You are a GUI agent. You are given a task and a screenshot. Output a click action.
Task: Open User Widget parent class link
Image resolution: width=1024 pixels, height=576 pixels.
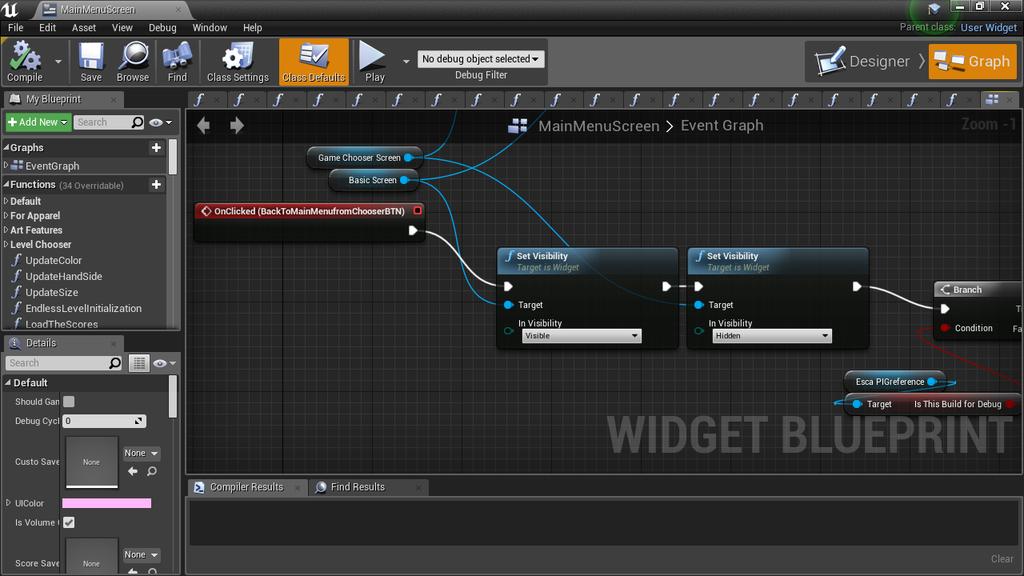point(988,27)
